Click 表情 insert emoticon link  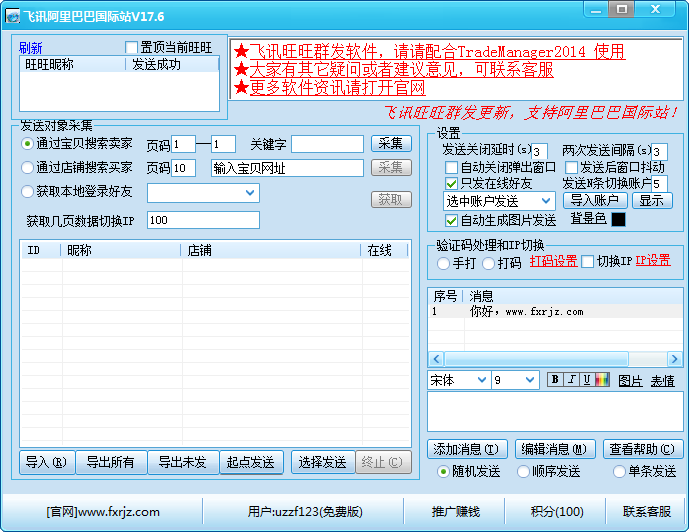(x=663, y=381)
